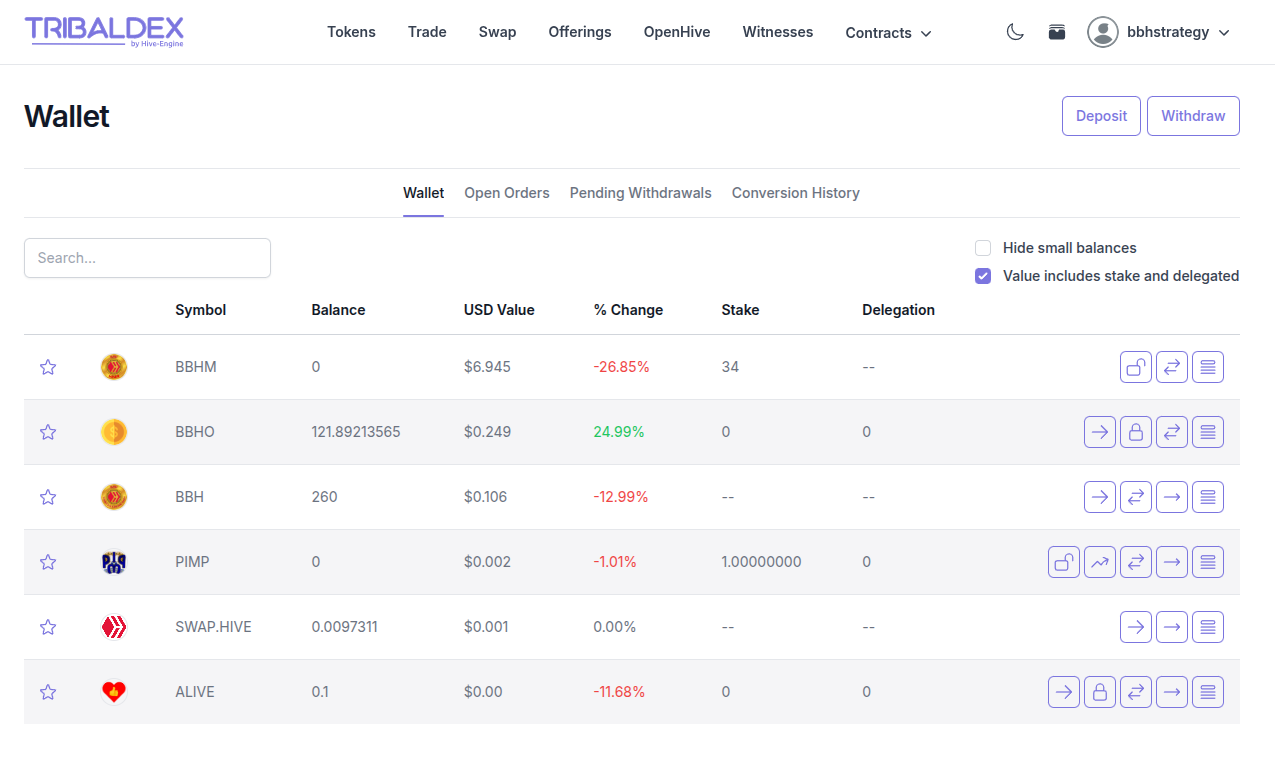Click the lock icon to stake BBHO
The height and width of the screenshot is (757, 1275).
[1135, 432]
